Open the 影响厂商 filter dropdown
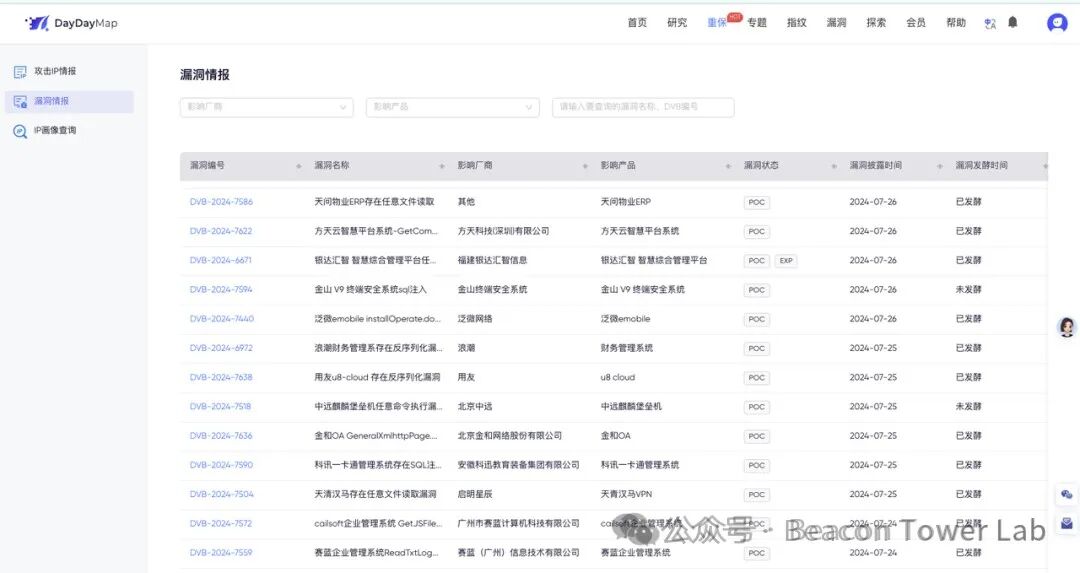 (267, 107)
